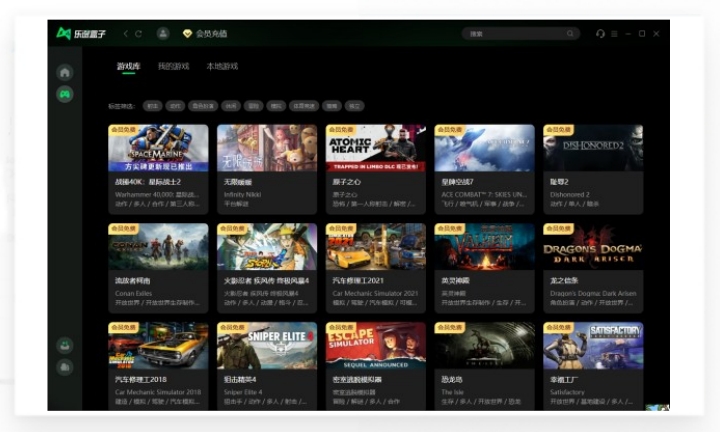Filter by the 体育竞速 tag

pyautogui.click(x=304, y=106)
